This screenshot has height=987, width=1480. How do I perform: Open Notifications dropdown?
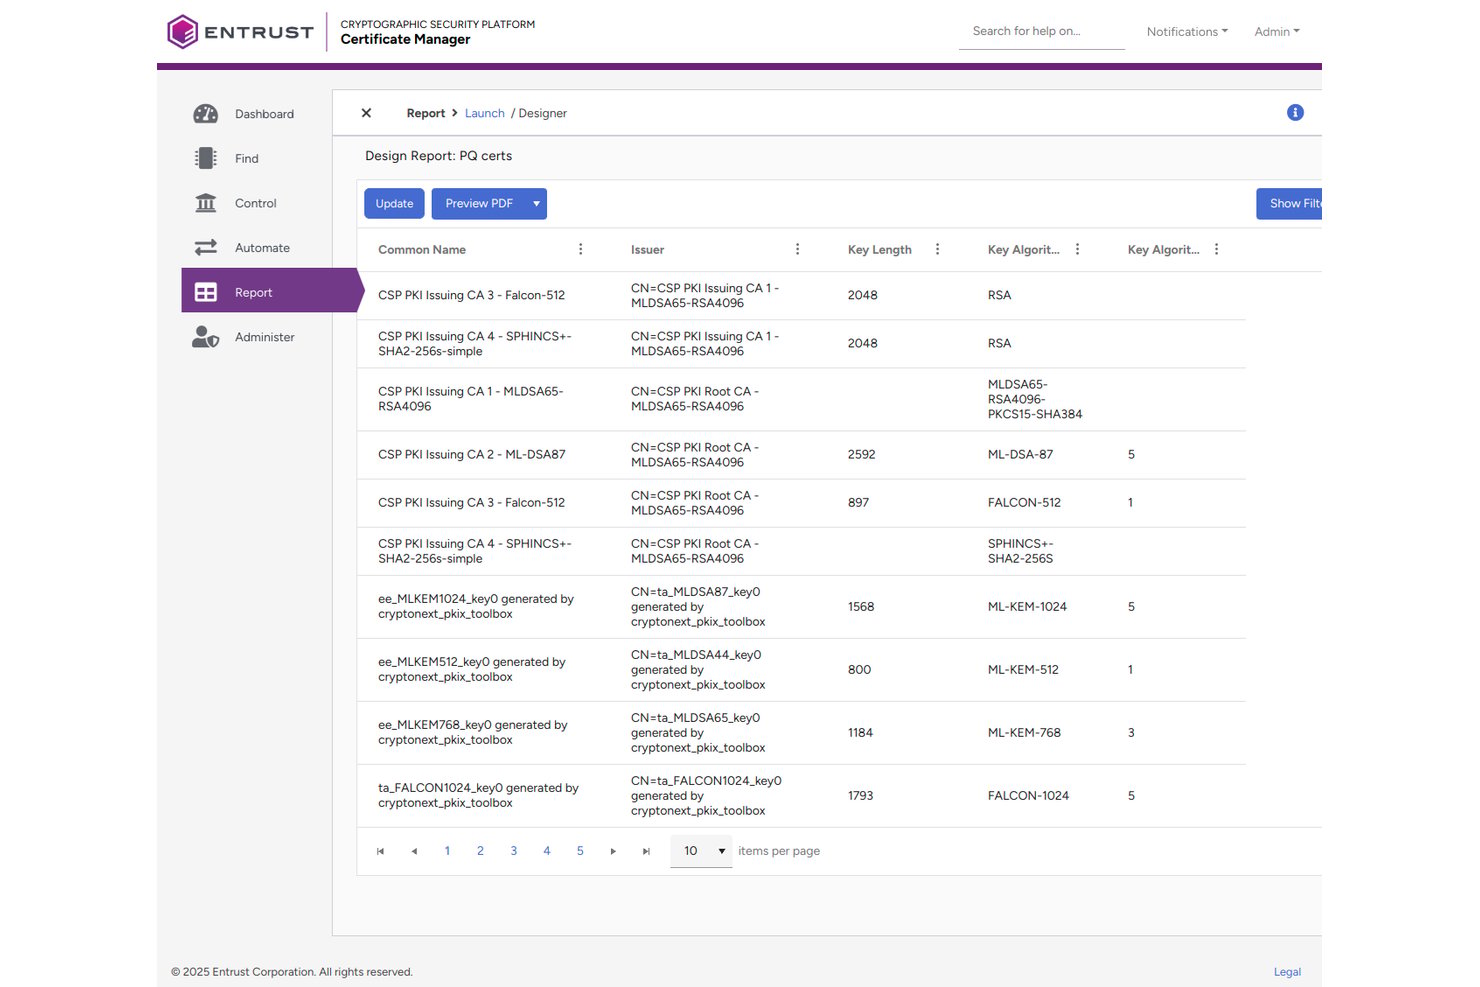[1187, 32]
